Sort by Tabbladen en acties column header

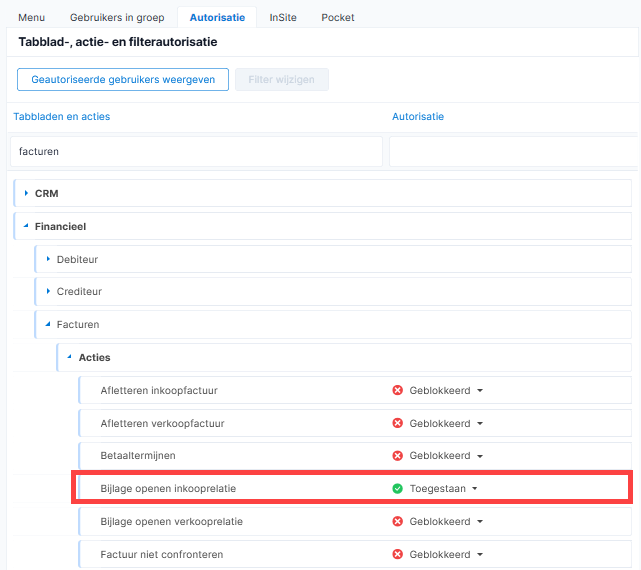[x=62, y=117]
